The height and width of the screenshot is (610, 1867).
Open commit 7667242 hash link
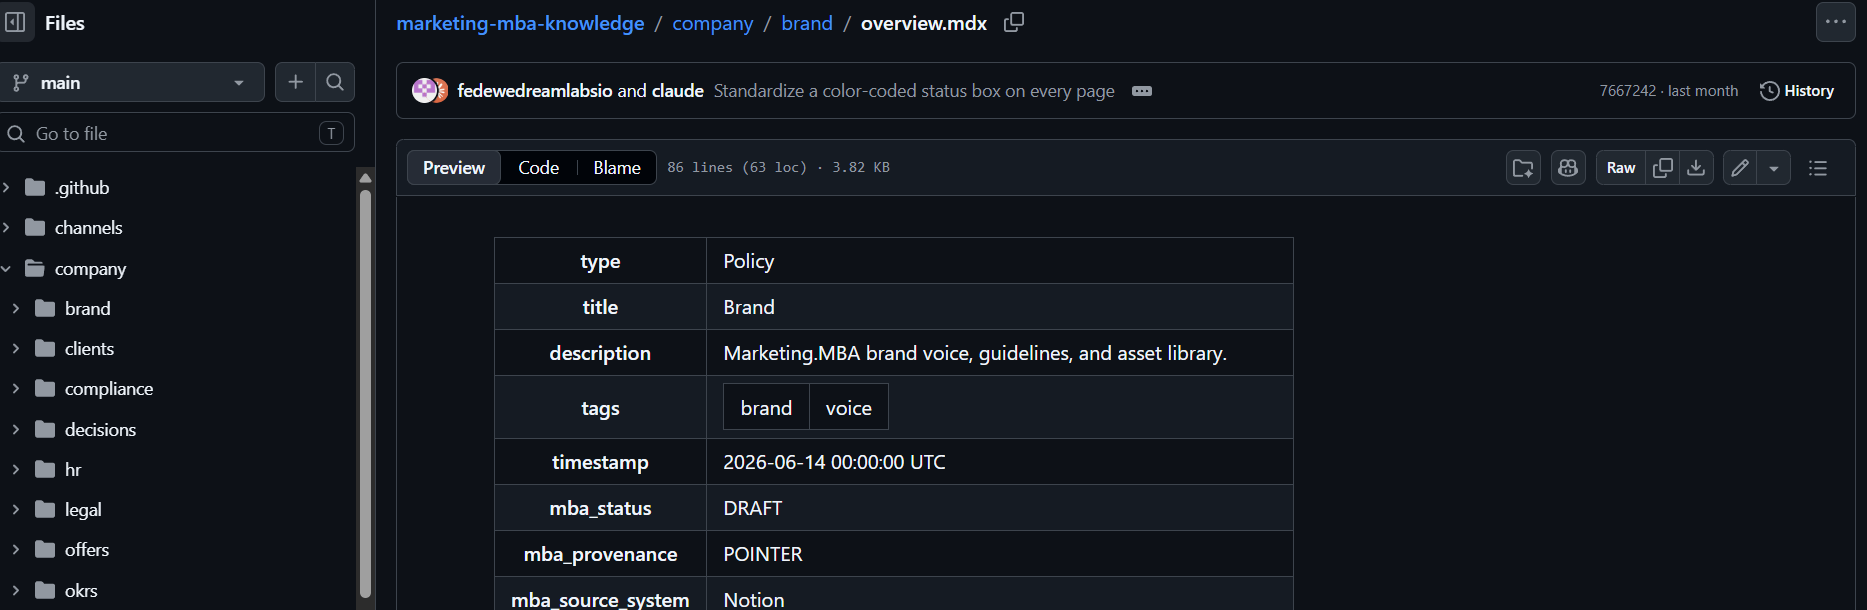click(x=1627, y=91)
